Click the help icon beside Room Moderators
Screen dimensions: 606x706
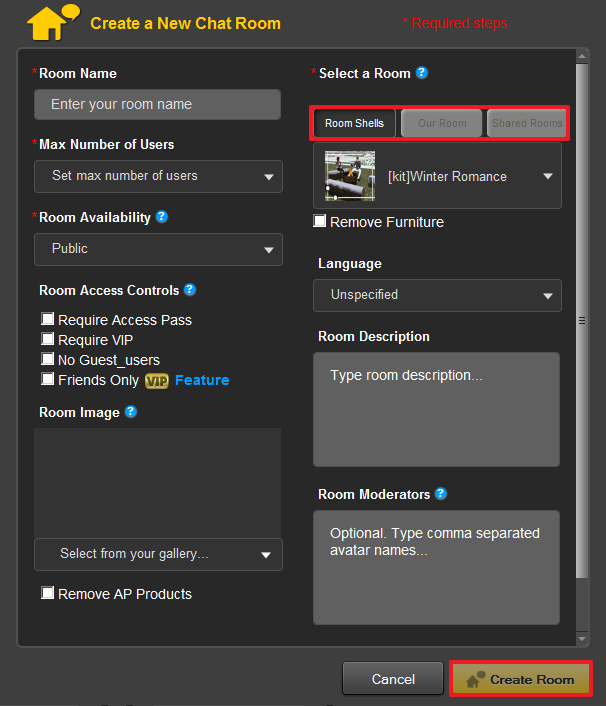click(x=441, y=494)
